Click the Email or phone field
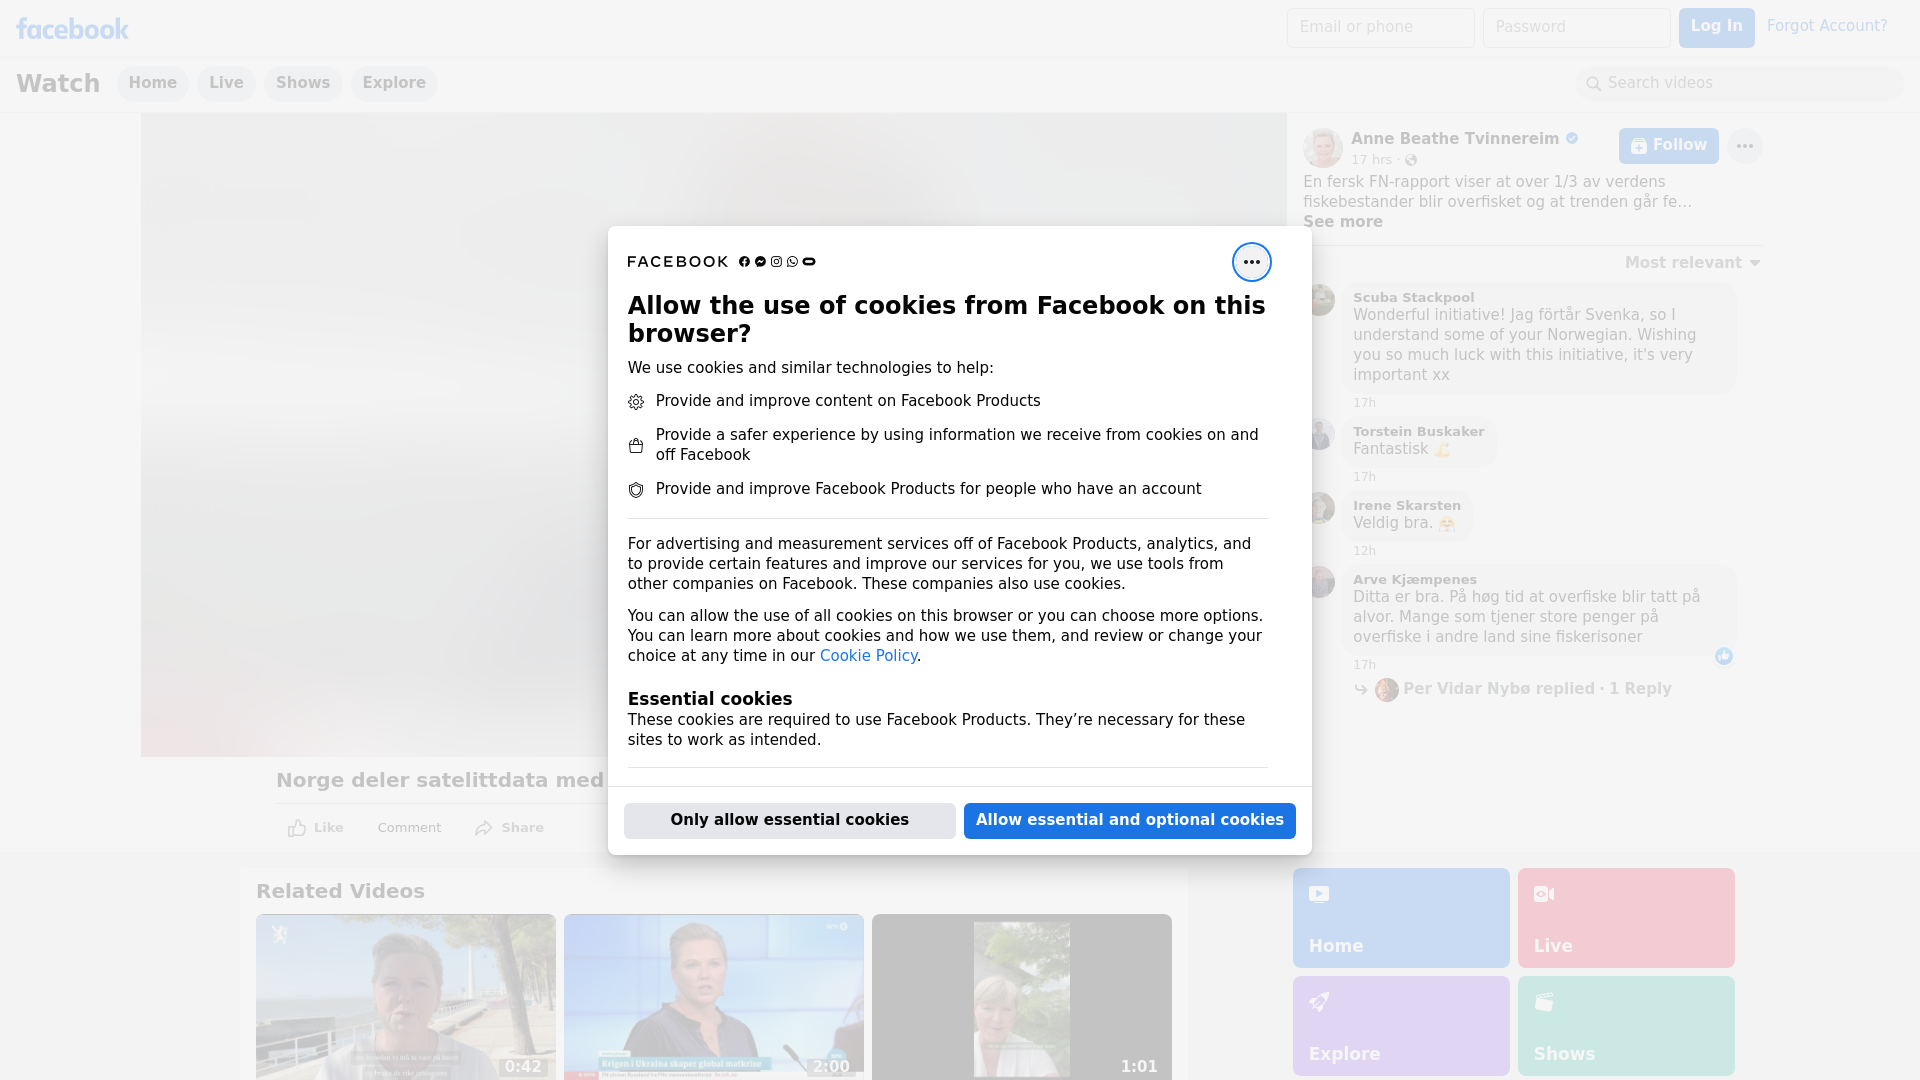Screen dimensions: 1920x1080 [1380, 28]
